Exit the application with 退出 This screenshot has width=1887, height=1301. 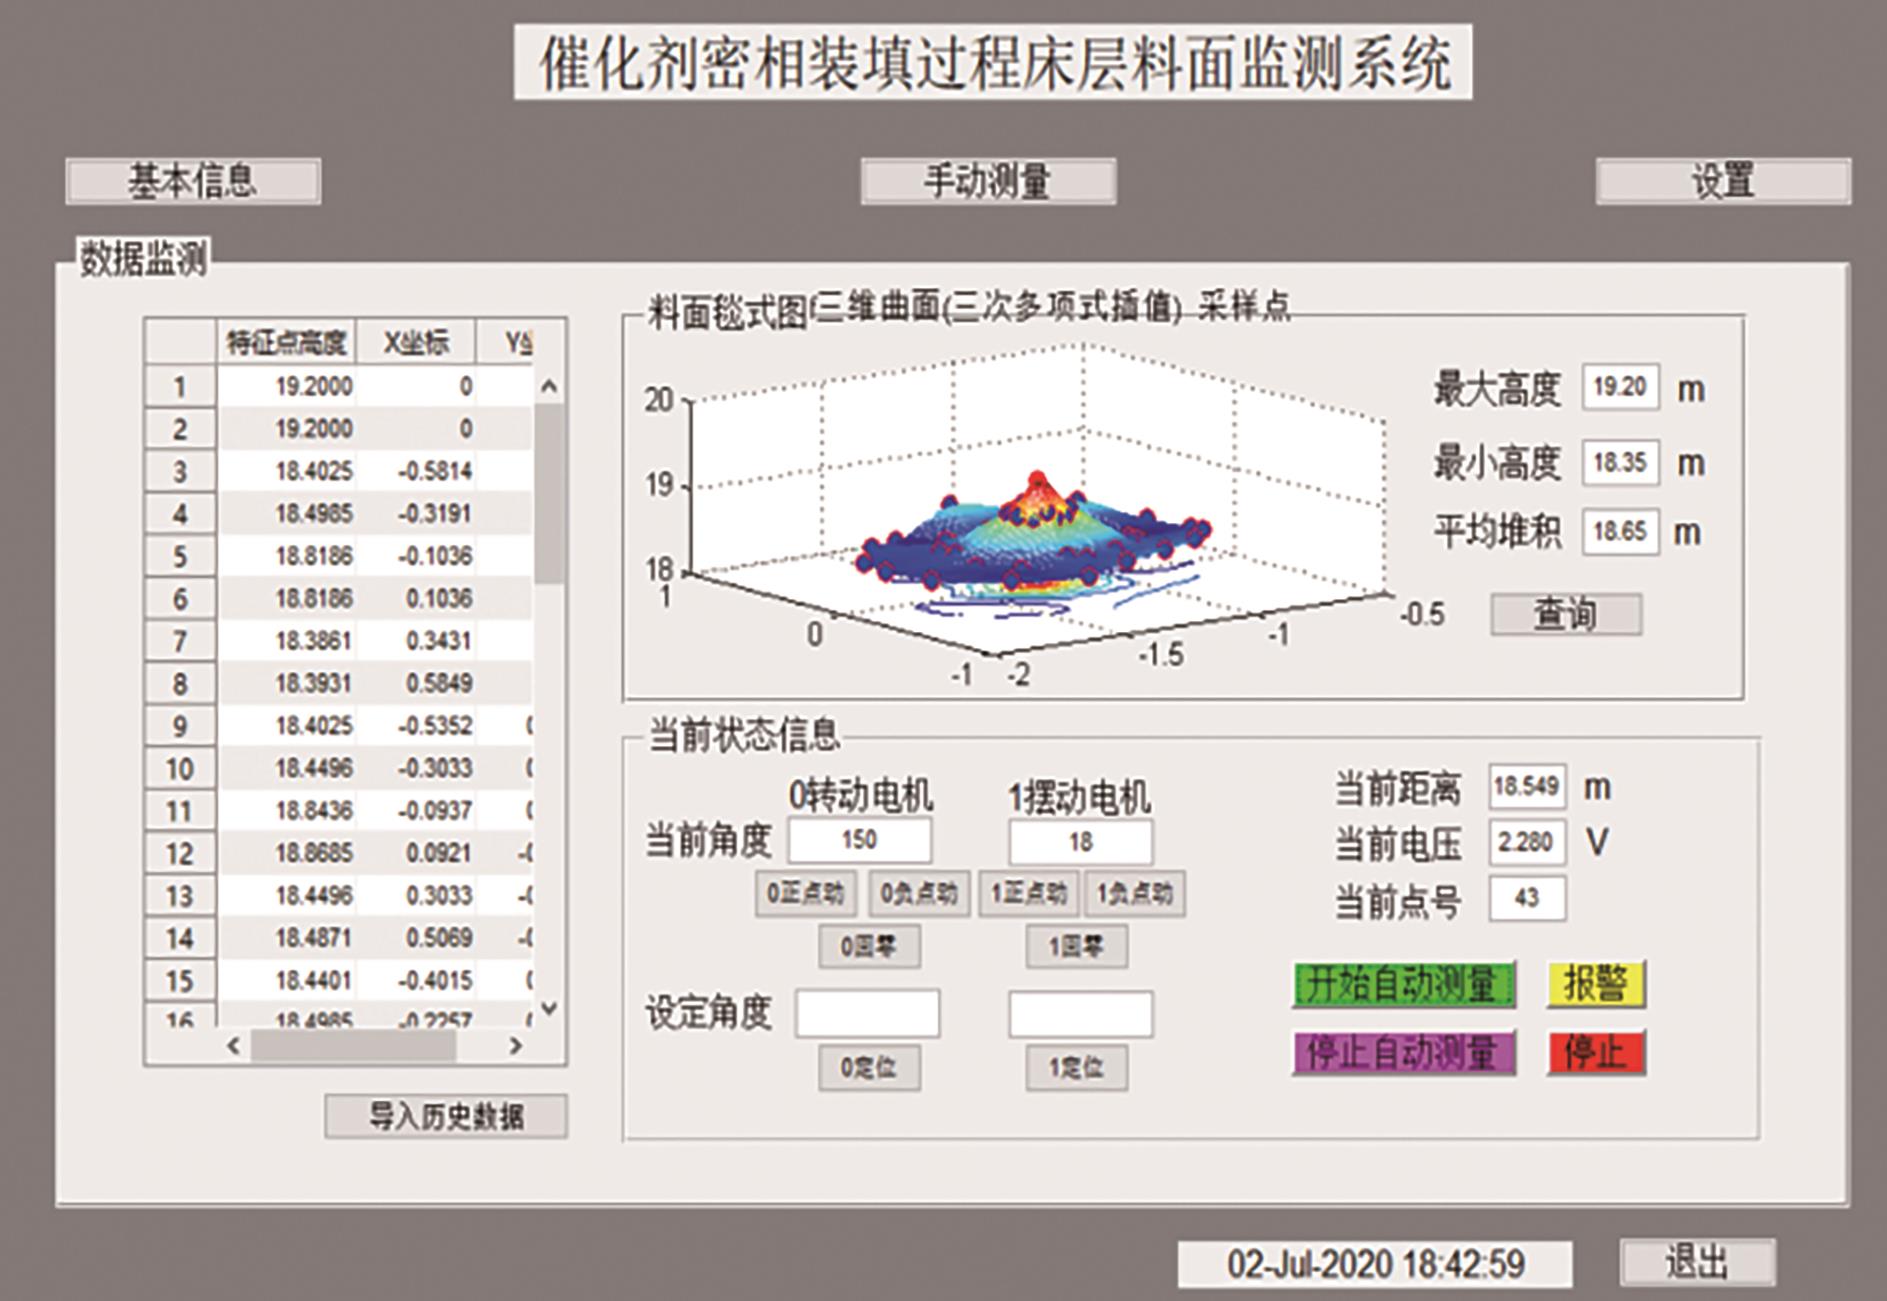[1697, 1262]
